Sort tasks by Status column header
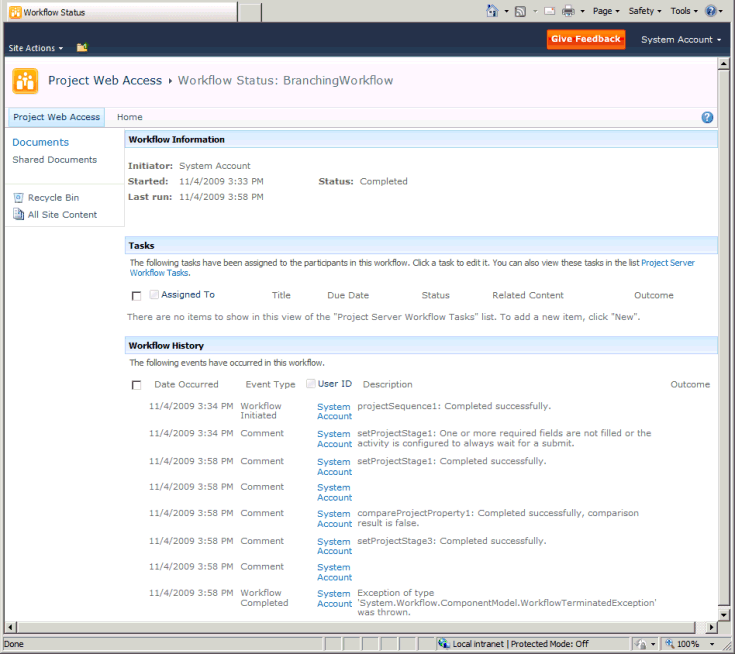This screenshot has height=654, width=735. pos(435,295)
